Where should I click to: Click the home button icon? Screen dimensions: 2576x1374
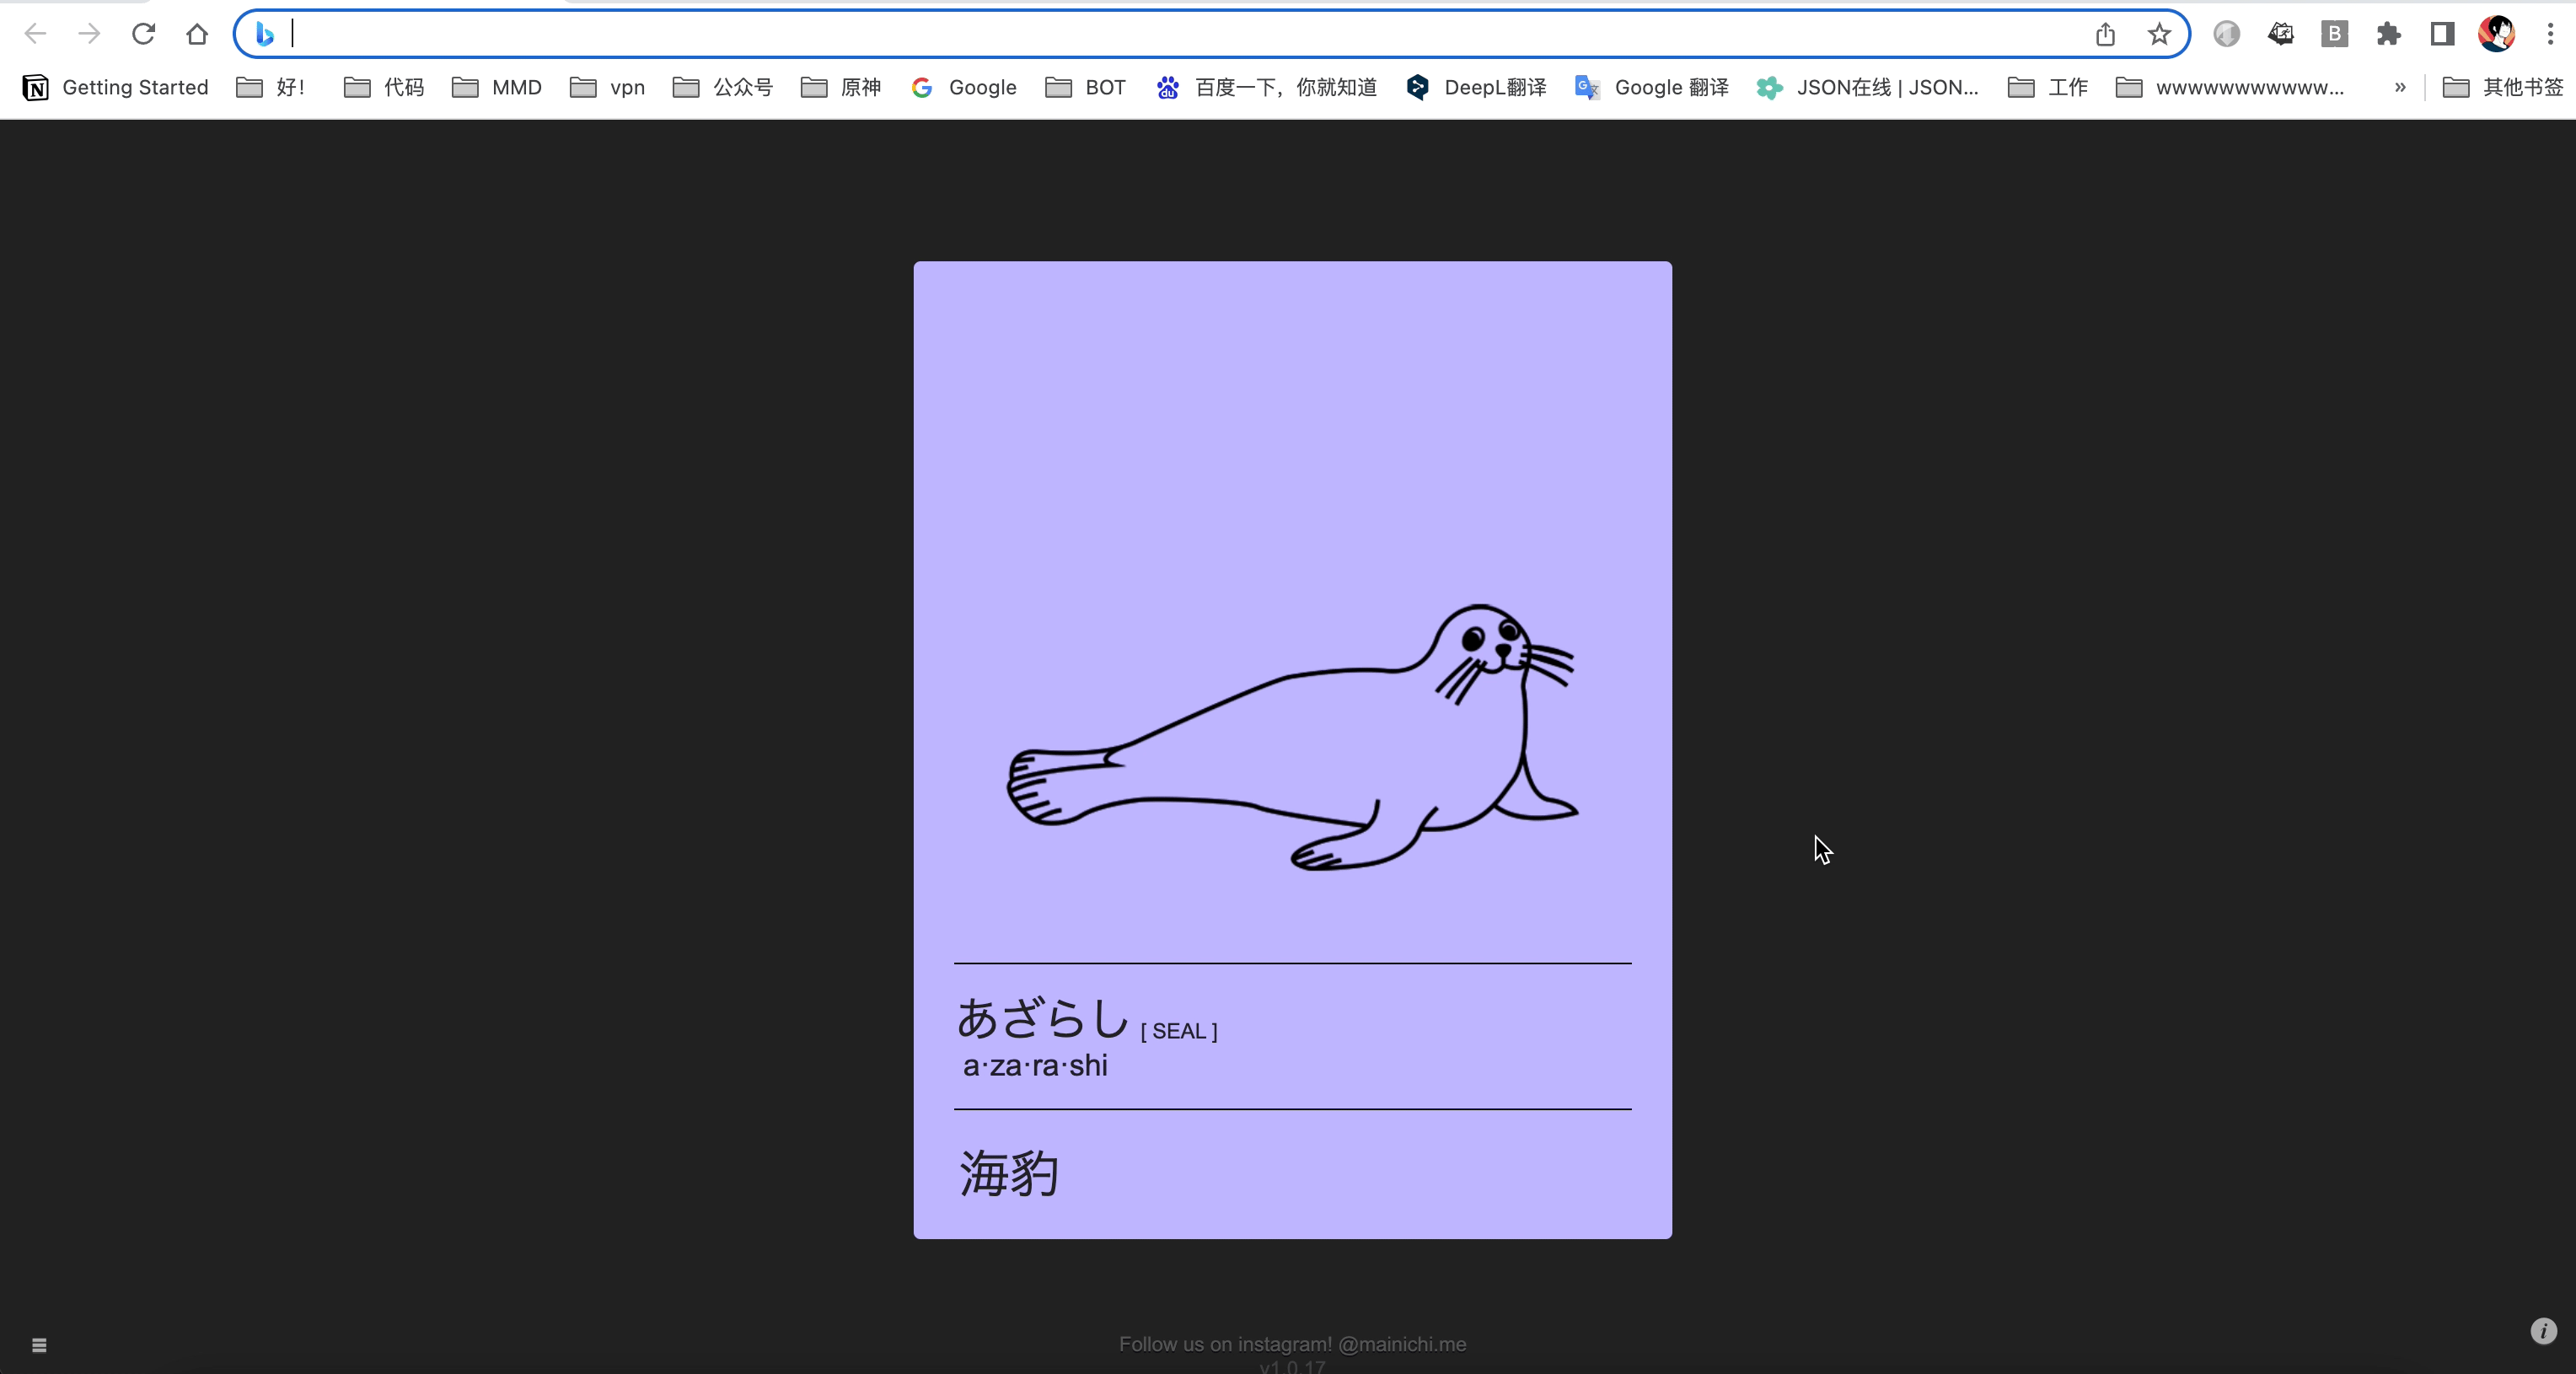click(197, 34)
